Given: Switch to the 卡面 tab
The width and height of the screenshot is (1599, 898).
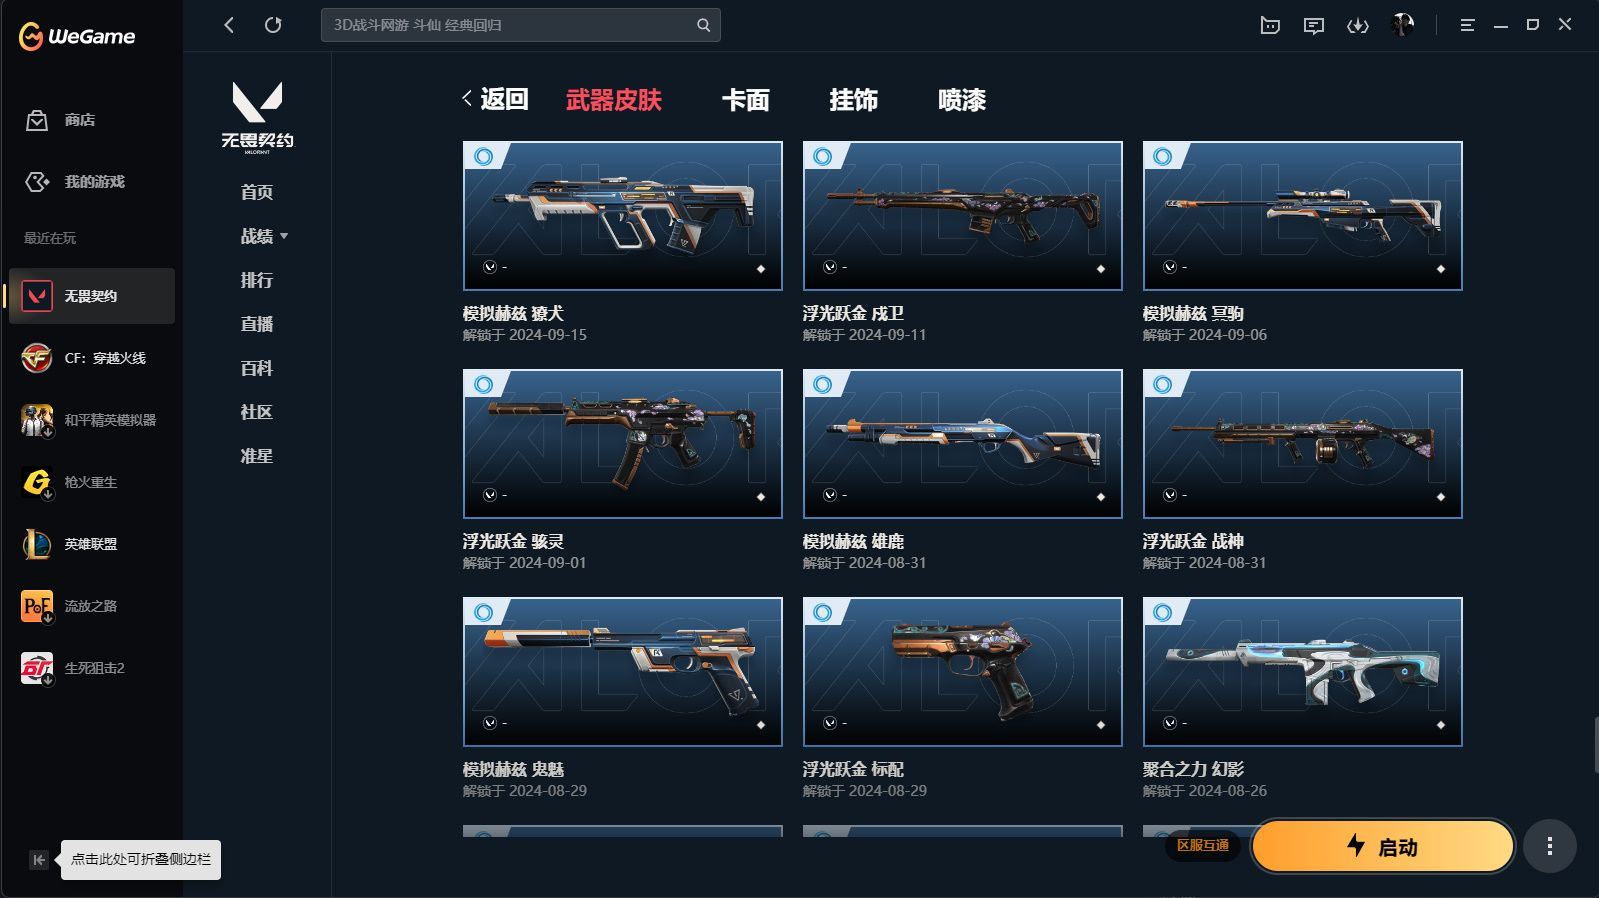Looking at the screenshot, I should (x=746, y=100).
